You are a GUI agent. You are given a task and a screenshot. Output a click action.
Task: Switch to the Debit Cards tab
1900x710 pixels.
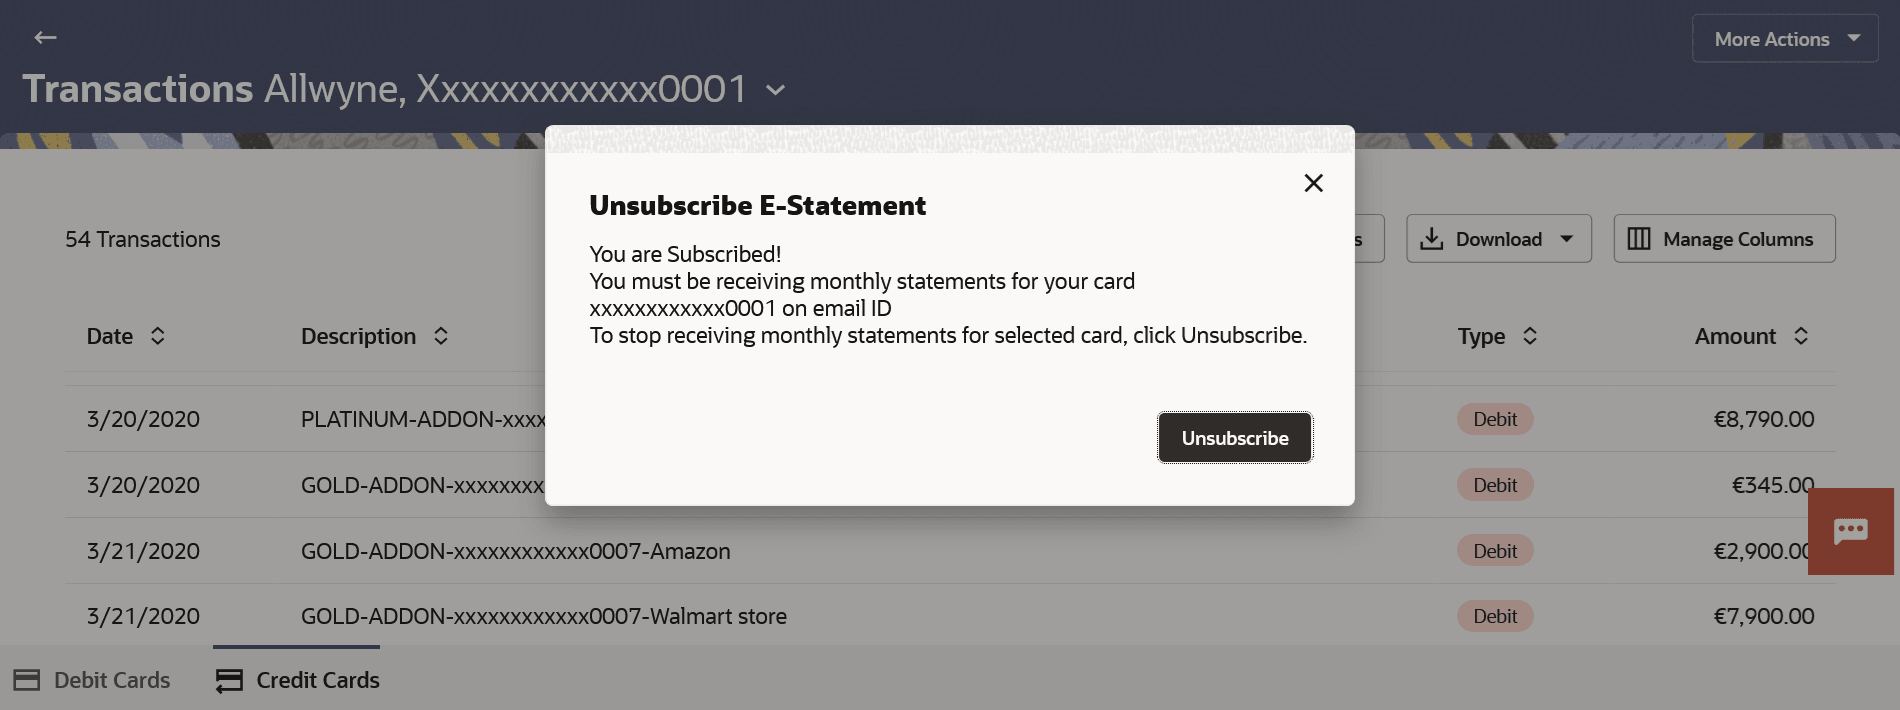(x=92, y=680)
